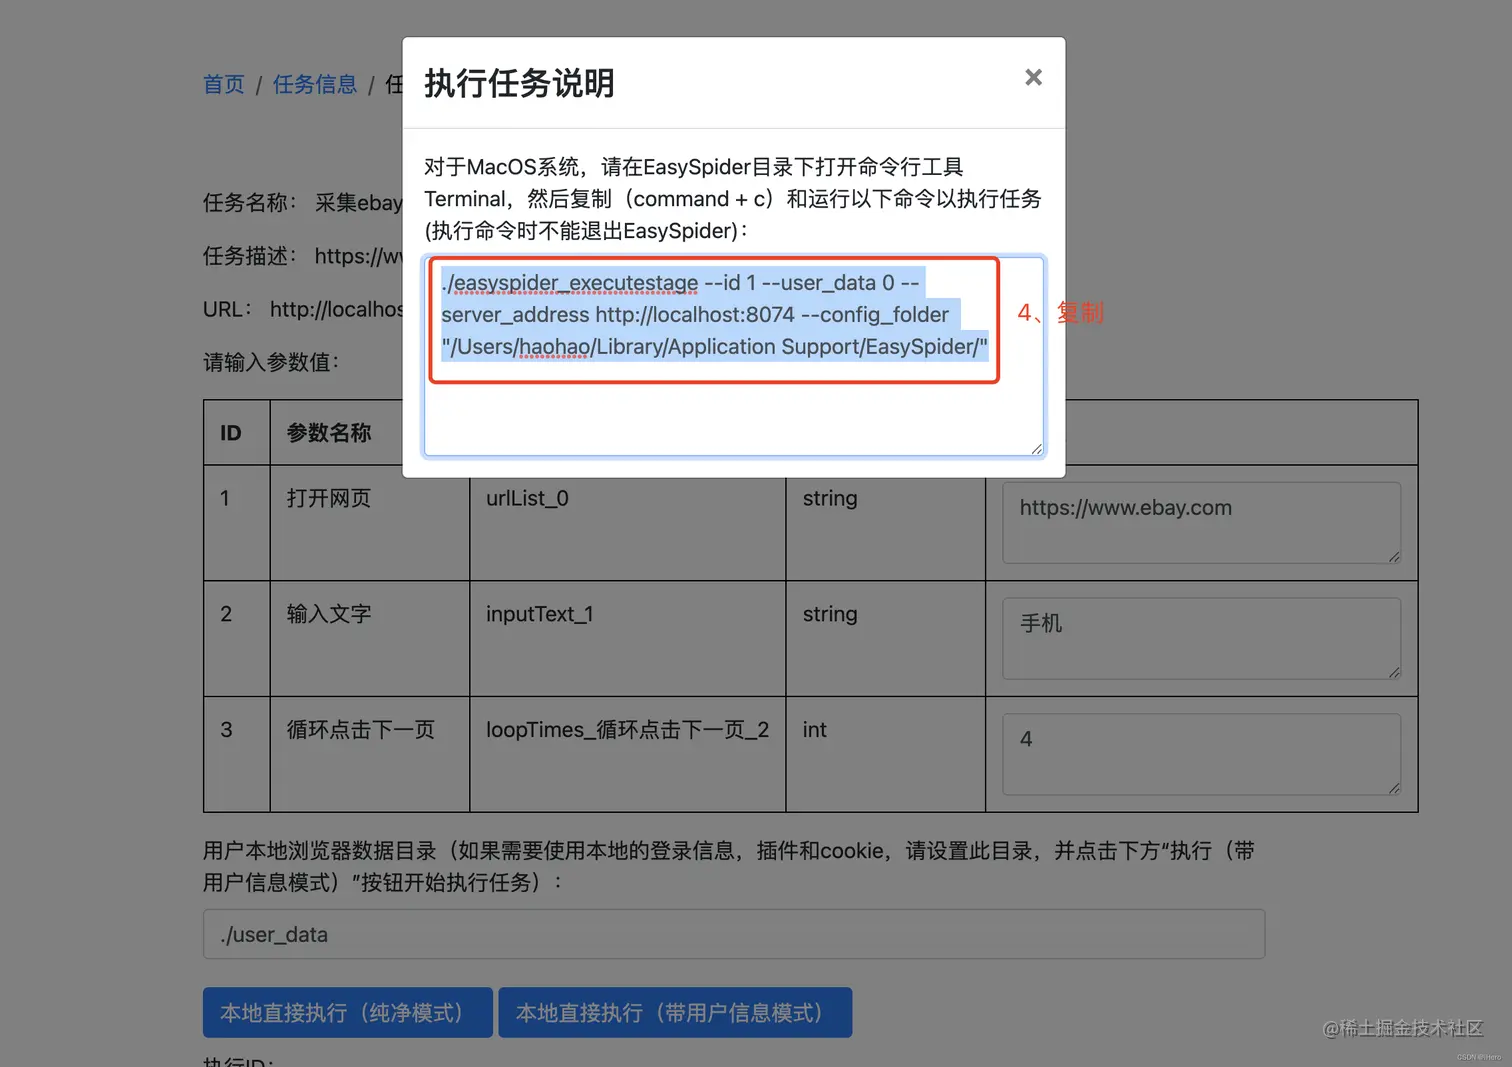This screenshot has height=1067, width=1512.
Task: Select the highlighted easyspider_executestage command text
Action: pos(714,314)
